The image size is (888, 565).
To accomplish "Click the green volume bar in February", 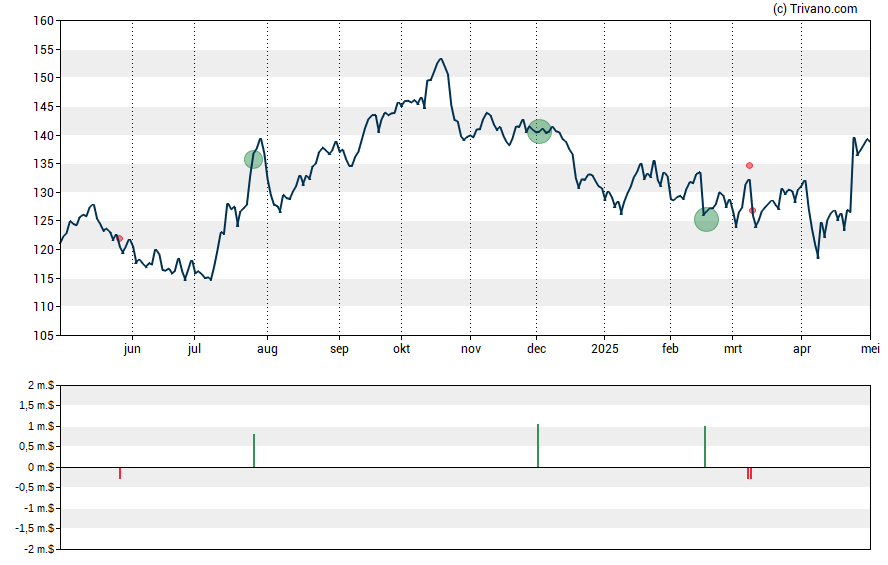I will [705, 447].
